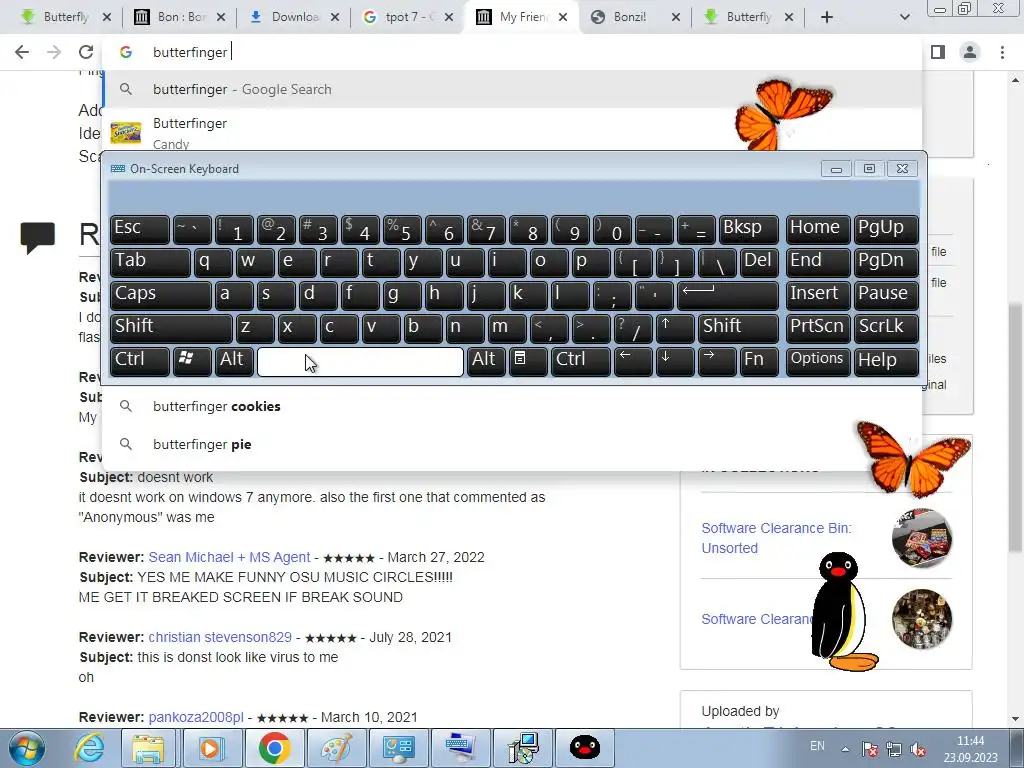This screenshot has width=1024, height=768.
Task: Toggle the Chrome side panel icon
Action: tap(938, 52)
